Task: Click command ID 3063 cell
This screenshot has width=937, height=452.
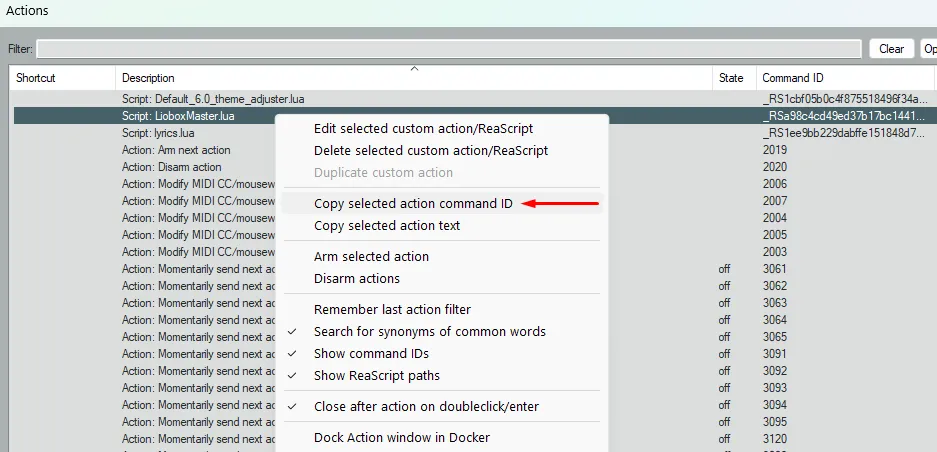Action: click(774, 303)
